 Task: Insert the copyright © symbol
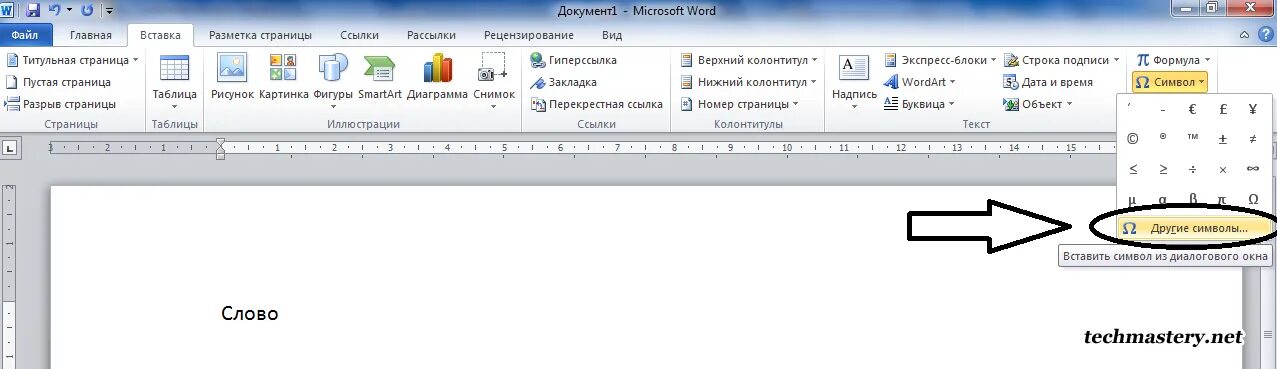[x=1132, y=139]
